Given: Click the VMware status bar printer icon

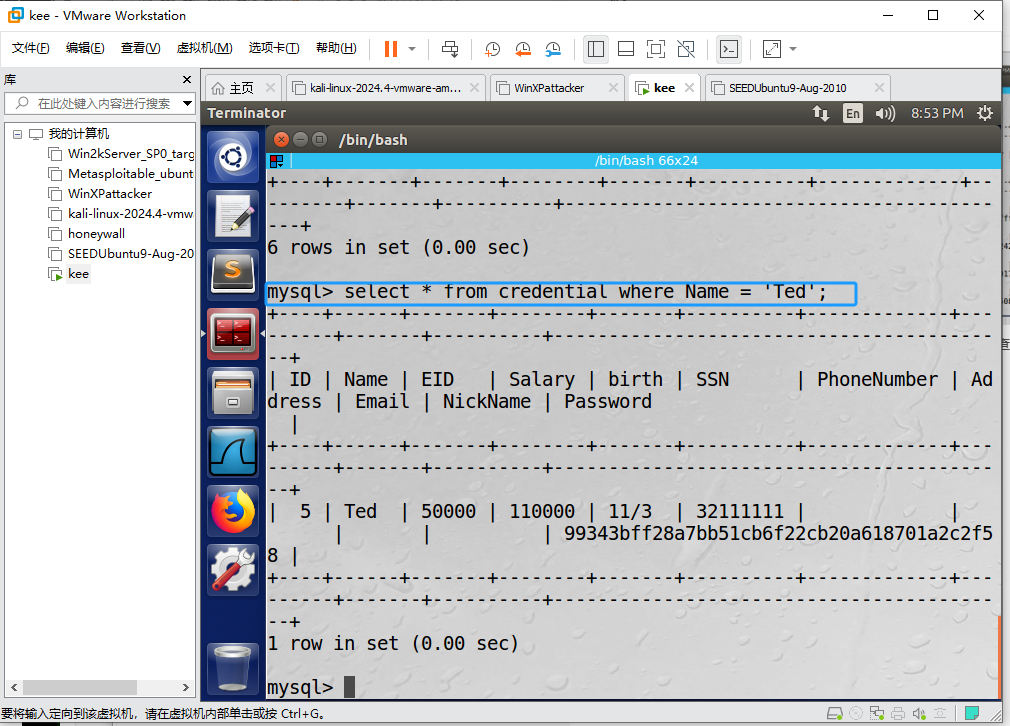Looking at the screenshot, I should [x=898, y=713].
